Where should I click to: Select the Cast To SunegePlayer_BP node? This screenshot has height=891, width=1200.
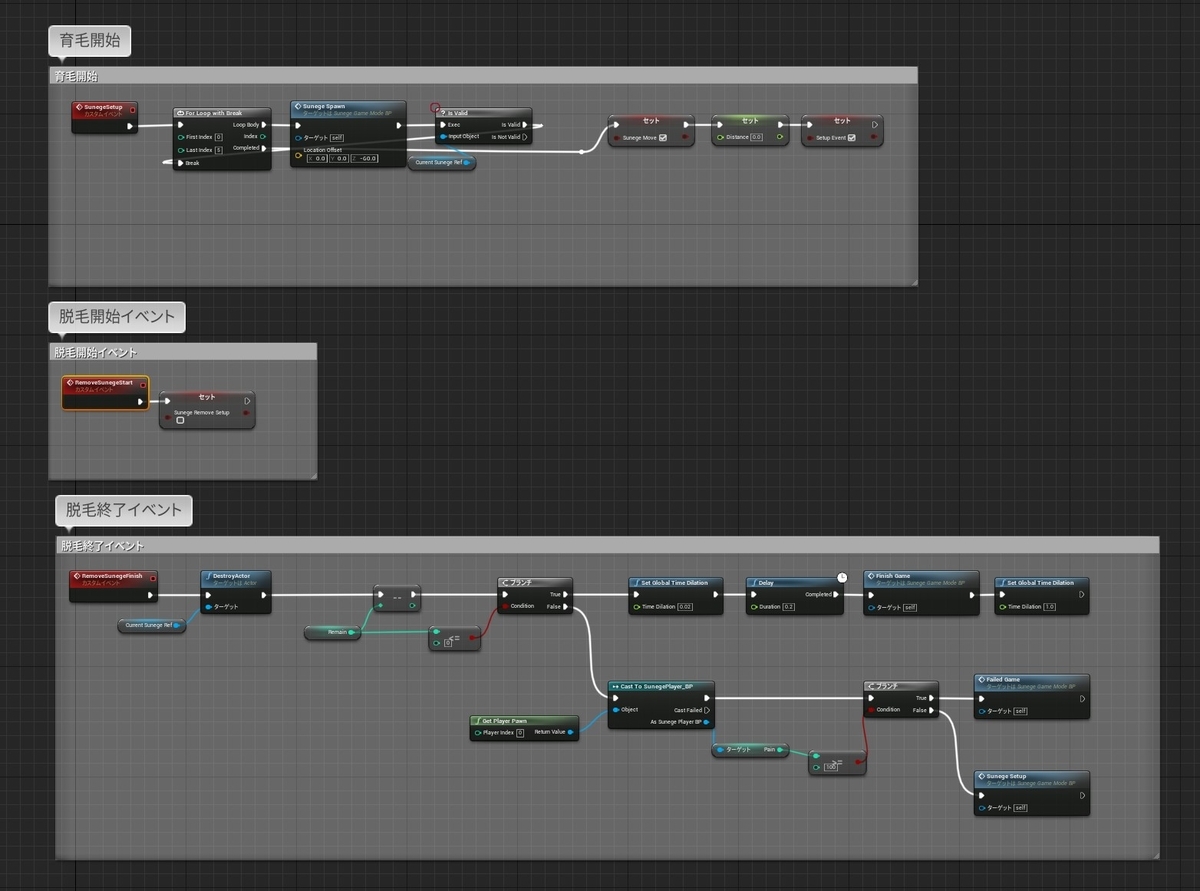pos(661,704)
